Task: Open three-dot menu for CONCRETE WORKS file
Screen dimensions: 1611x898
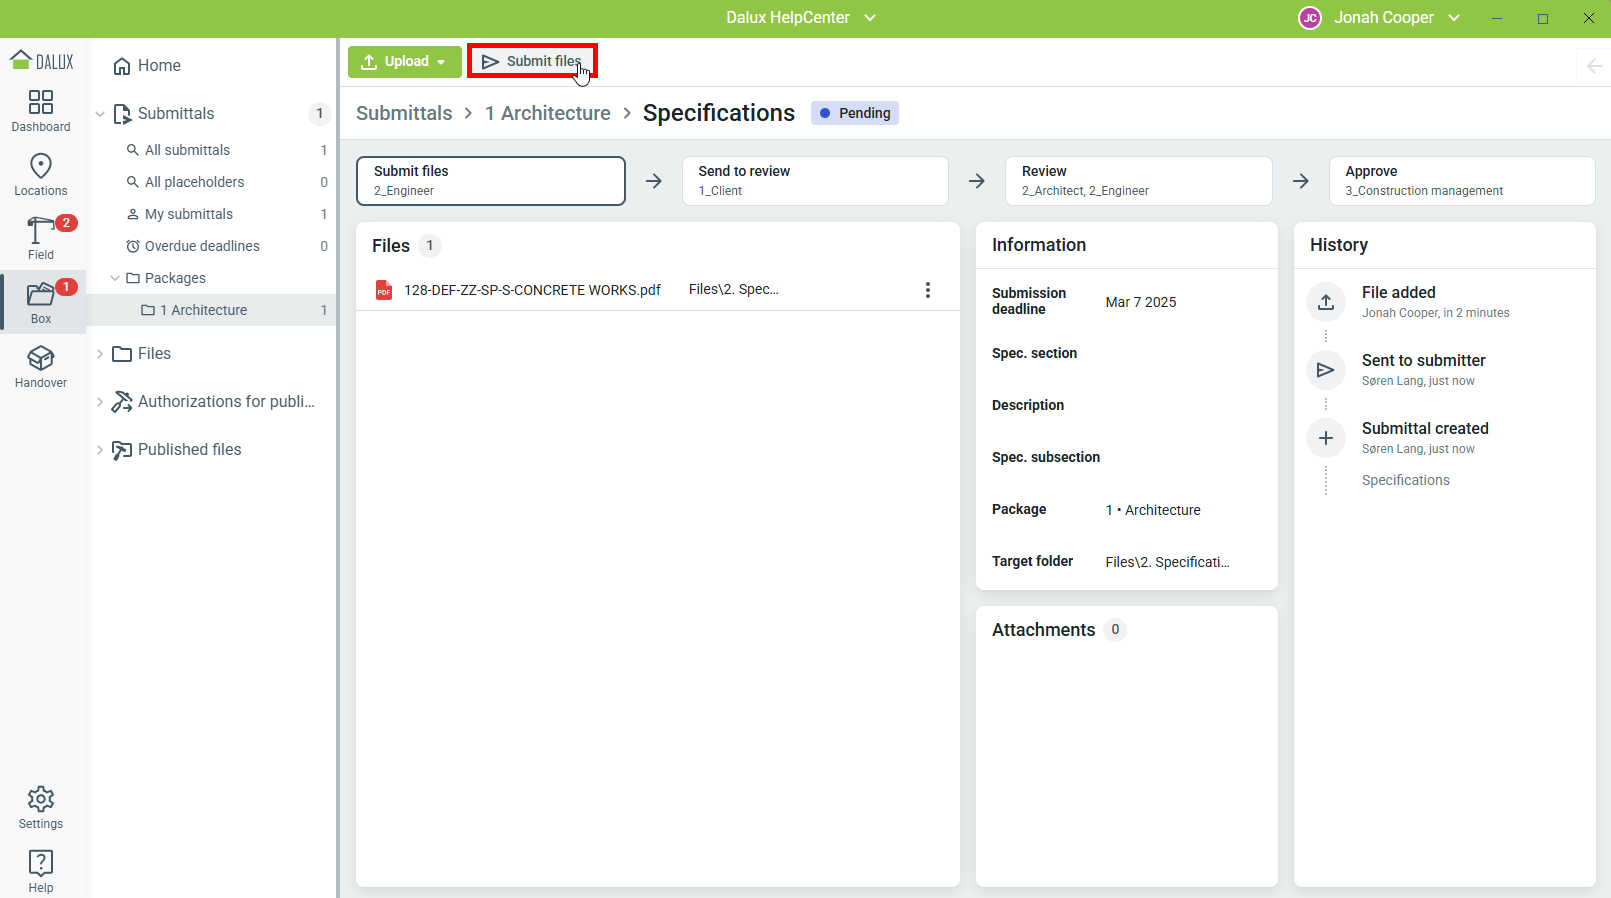Action: point(928,290)
